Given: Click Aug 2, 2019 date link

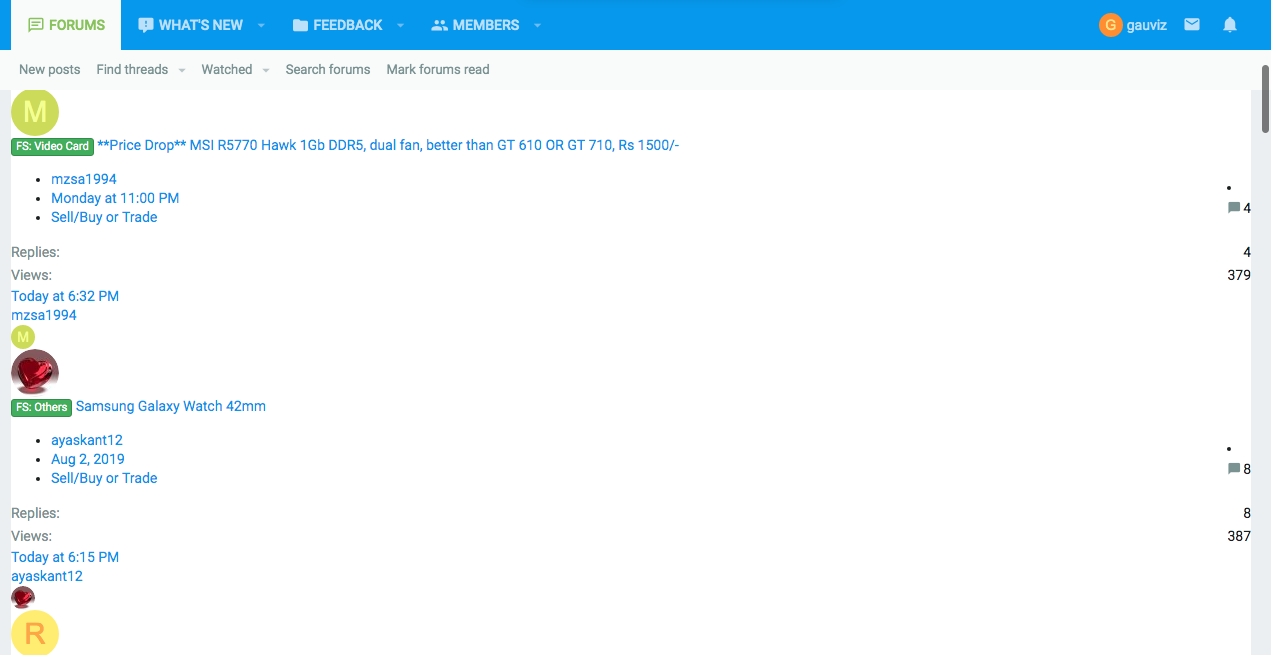Looking at the screenshot, I should pyautogui.click(x=88, y=459).
